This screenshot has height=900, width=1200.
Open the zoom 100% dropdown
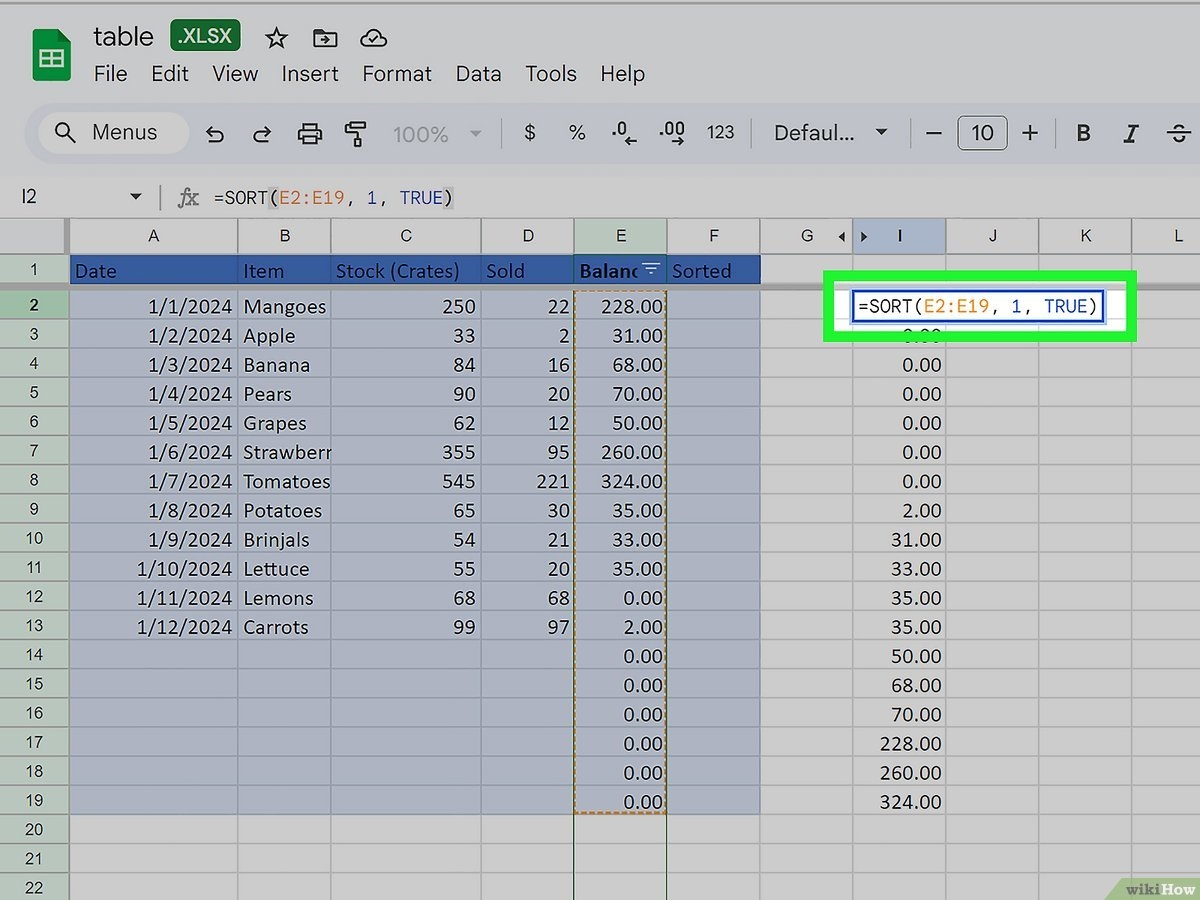pyautogui.click(x=437, y=133)
